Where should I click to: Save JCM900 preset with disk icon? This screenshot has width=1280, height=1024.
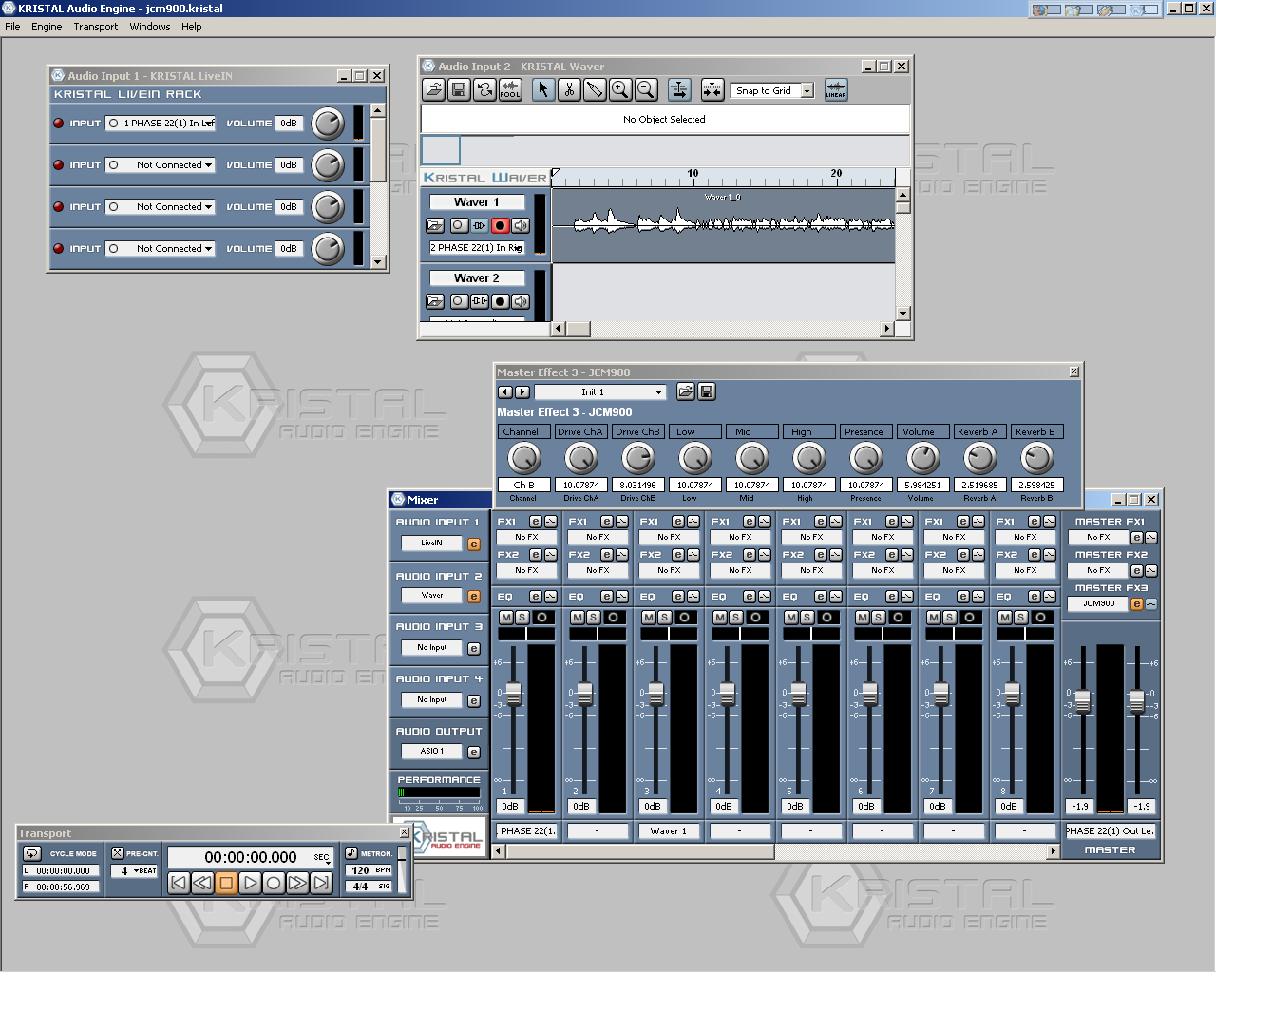(x=706, y=392)
